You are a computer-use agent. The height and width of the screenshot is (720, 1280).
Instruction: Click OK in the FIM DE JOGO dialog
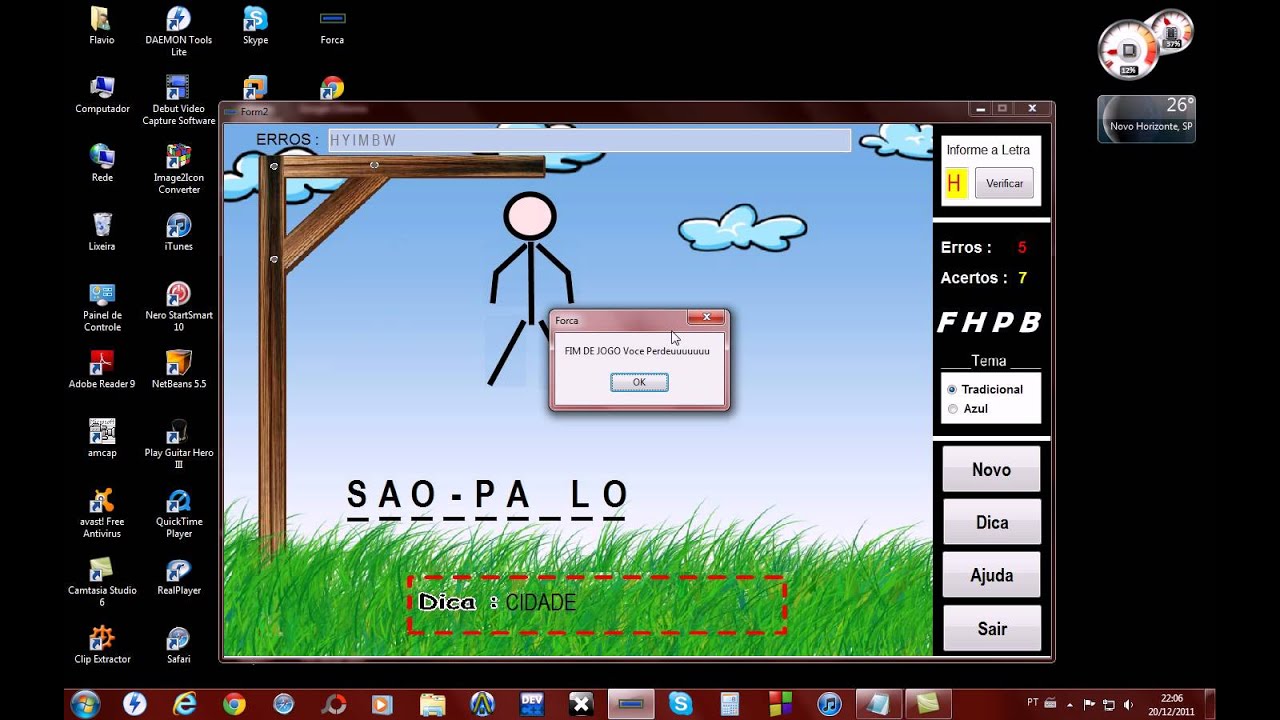click(x=639, y=382)
